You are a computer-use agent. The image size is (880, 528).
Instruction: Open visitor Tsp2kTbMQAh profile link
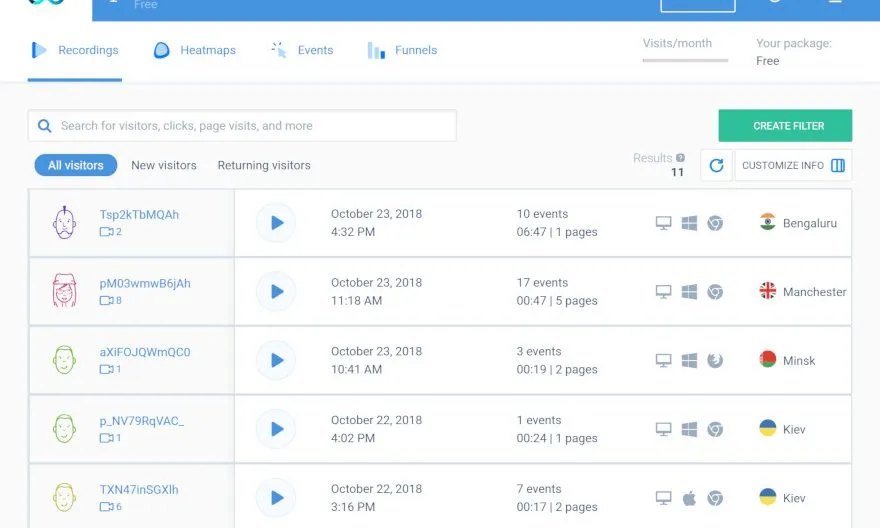pos(139,214)
